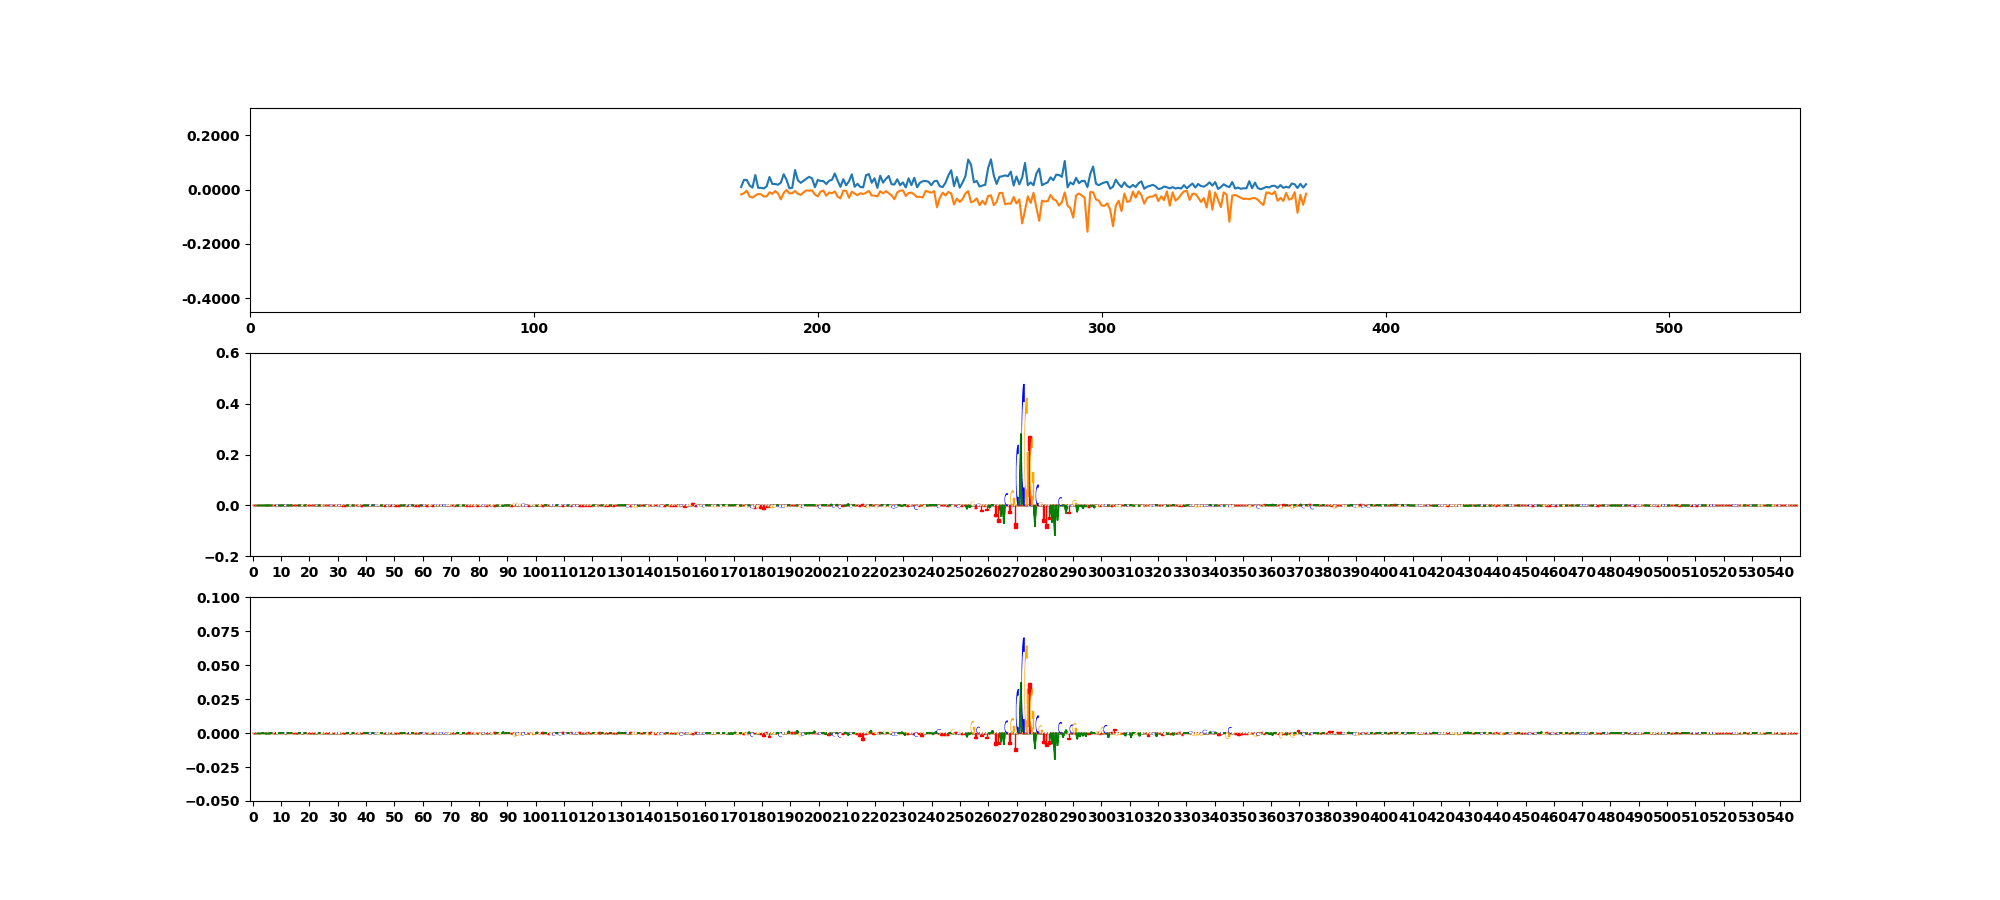This screenshot has width=2000, height=900.
Task: Click the right end of orange line in top plot
Action: (x=1306, y=194)
